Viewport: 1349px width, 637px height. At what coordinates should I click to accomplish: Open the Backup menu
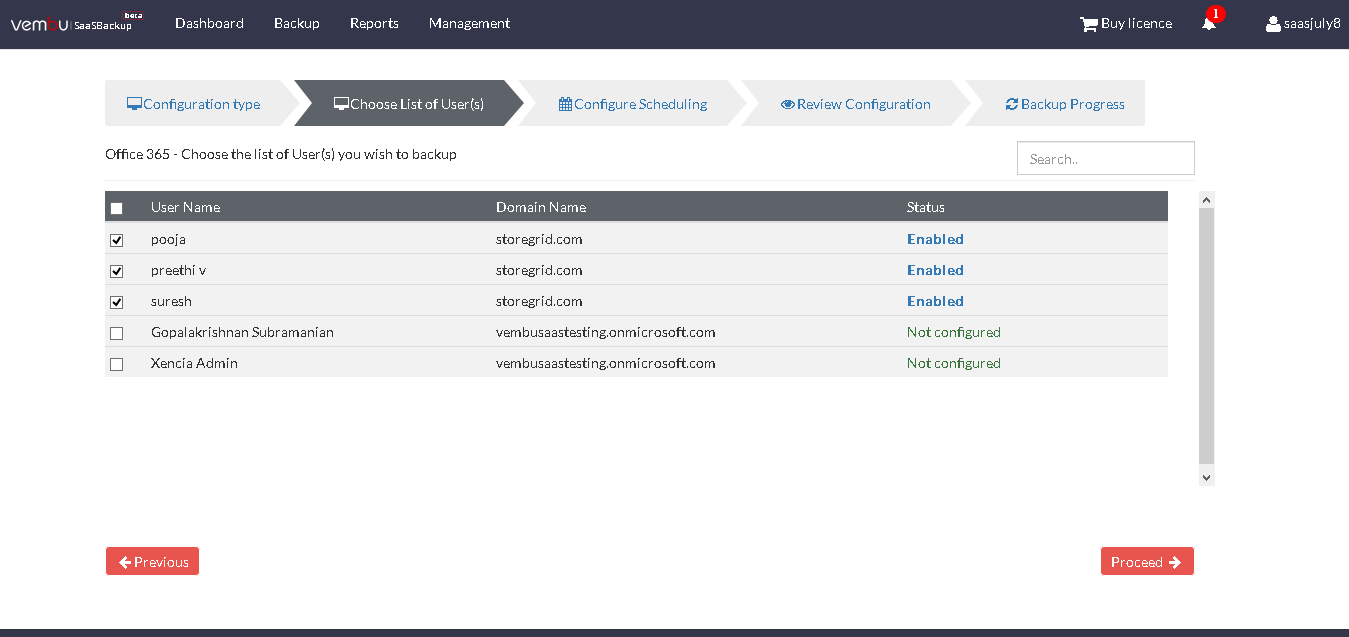coord(297,23)
